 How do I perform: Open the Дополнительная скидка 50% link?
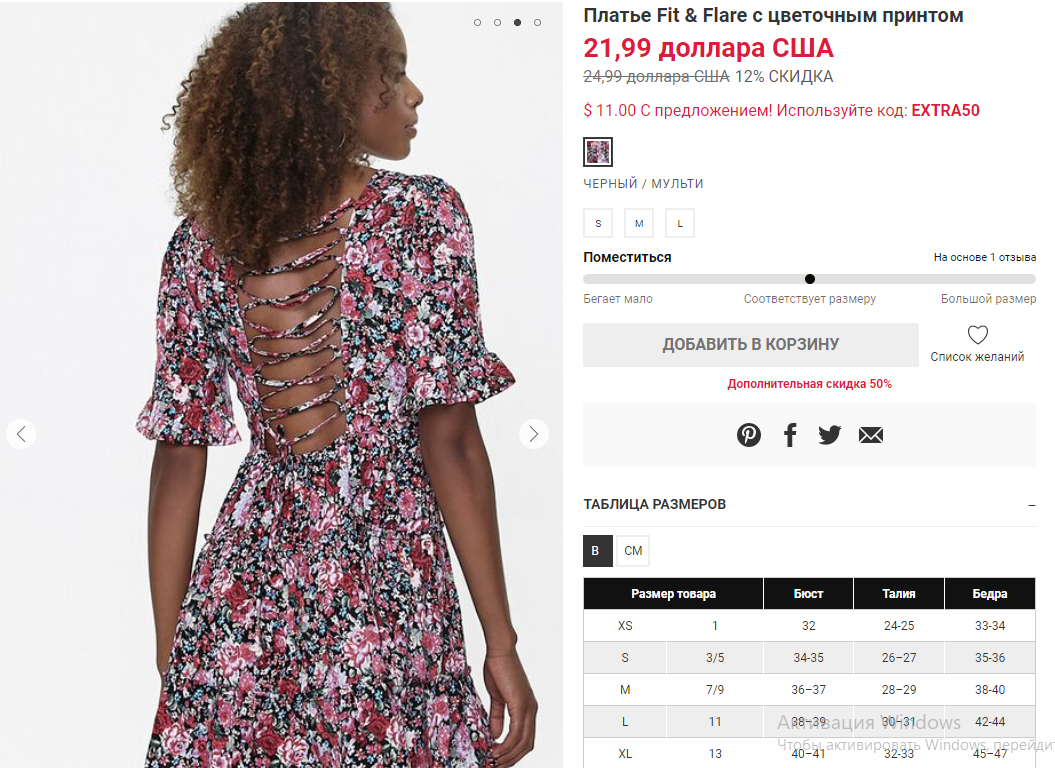[x=809, y=384]
